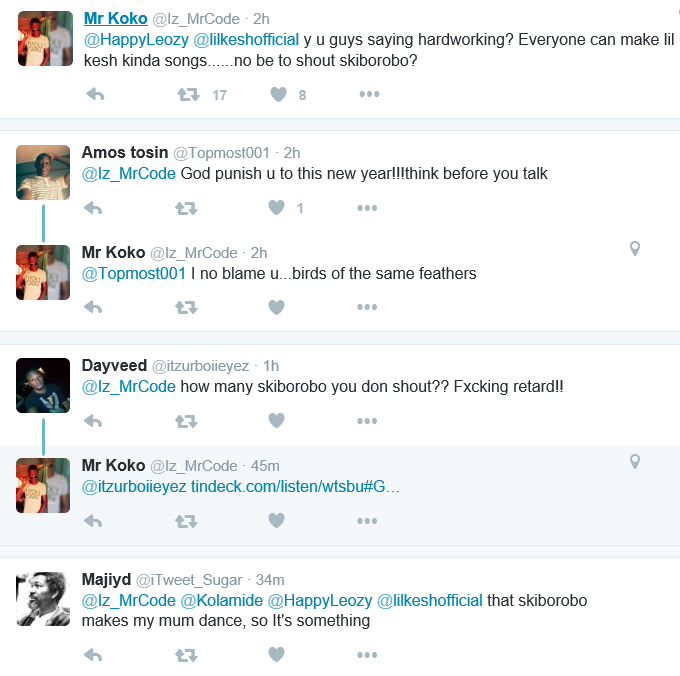Open more options on Amos tosin's tweet
Image resolution: width=680 pixels, height=676 pixels.
(x=367, y=208)
